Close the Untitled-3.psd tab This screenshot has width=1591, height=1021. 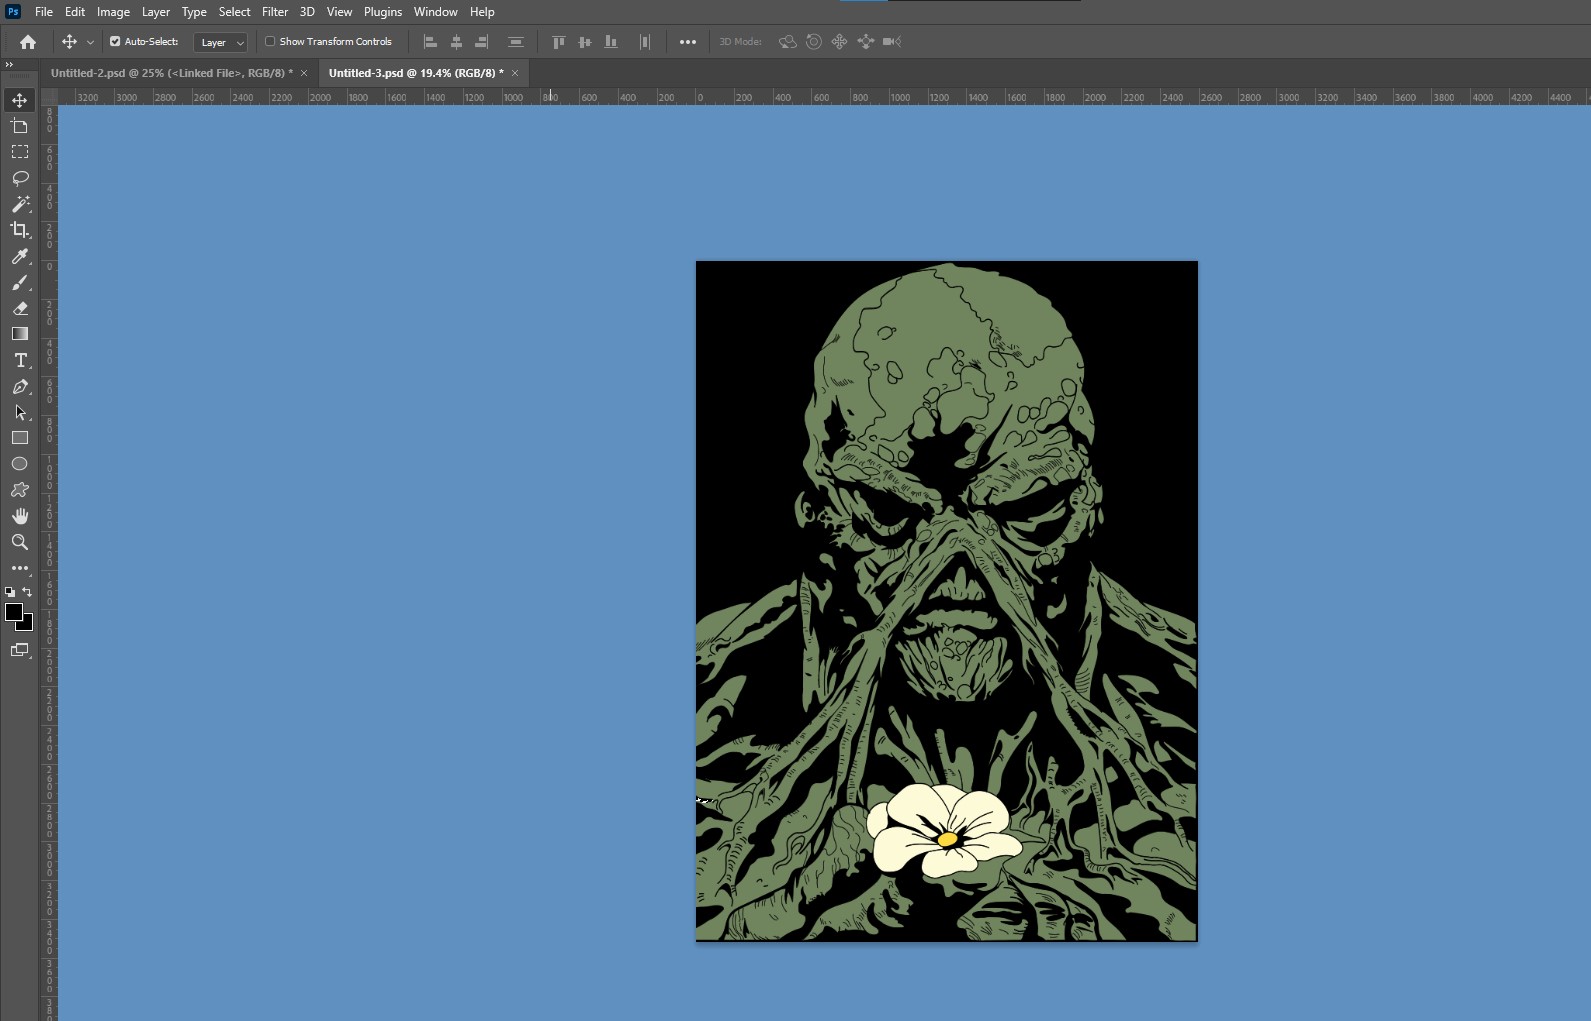tap(515, 73)
